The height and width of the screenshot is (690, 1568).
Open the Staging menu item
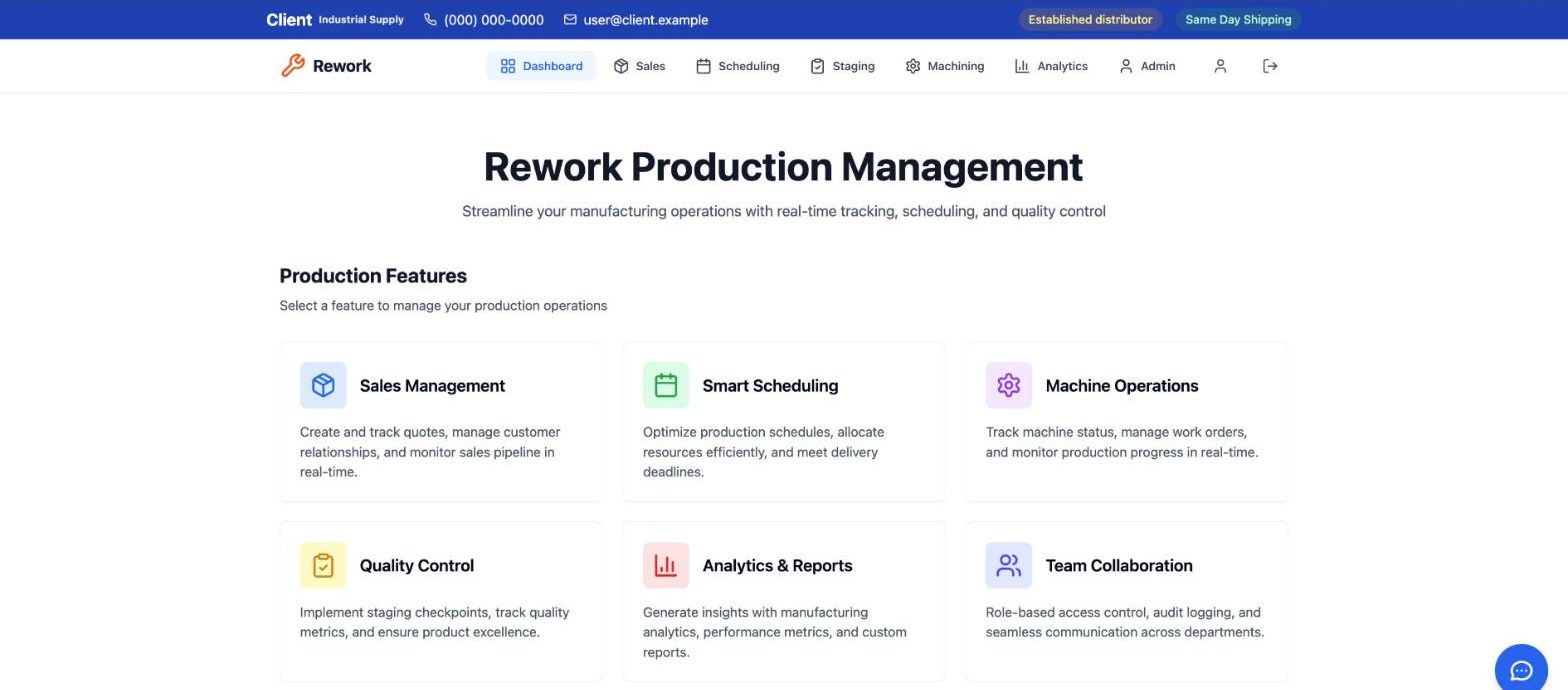842,66
